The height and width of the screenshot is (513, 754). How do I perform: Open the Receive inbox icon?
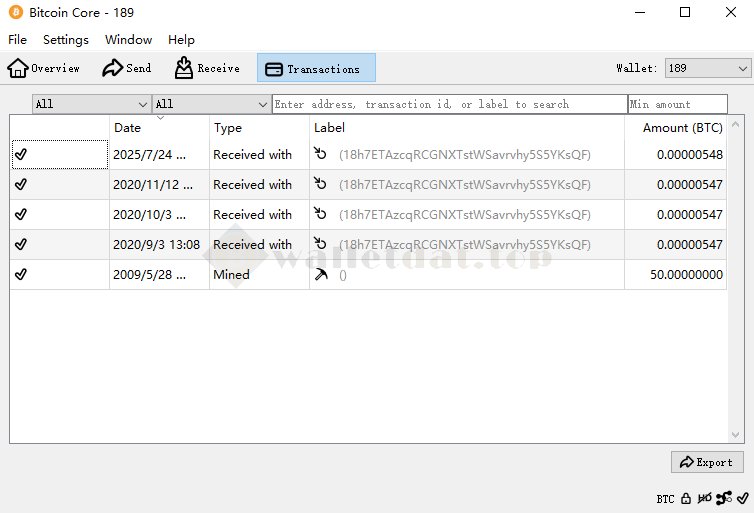184,68
